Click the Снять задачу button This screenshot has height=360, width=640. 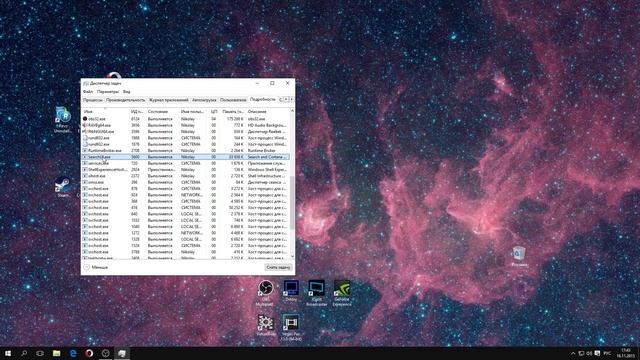[x=278, y=267]
